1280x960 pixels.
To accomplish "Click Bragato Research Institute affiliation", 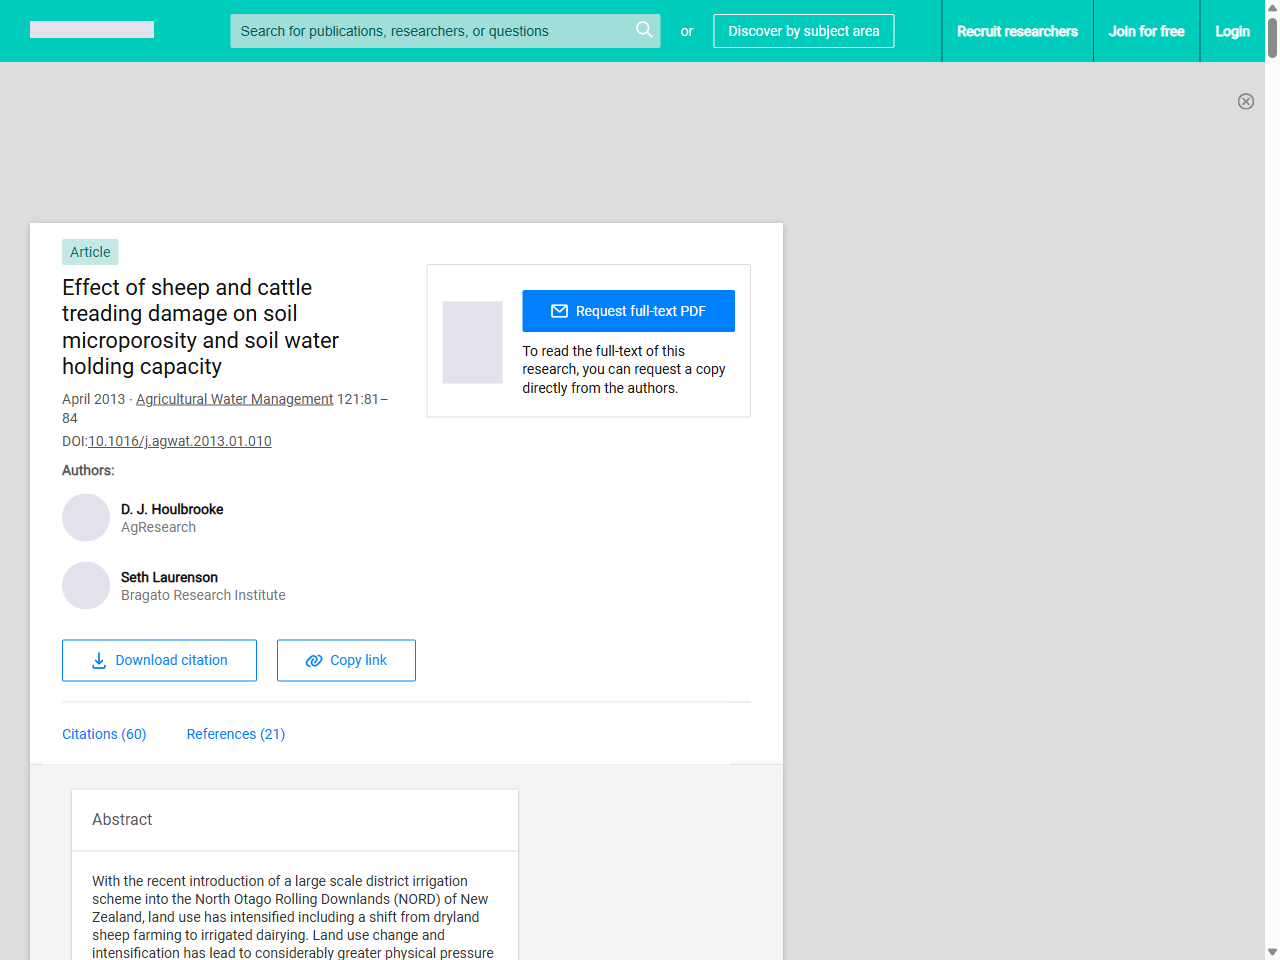I will (203, 595).
